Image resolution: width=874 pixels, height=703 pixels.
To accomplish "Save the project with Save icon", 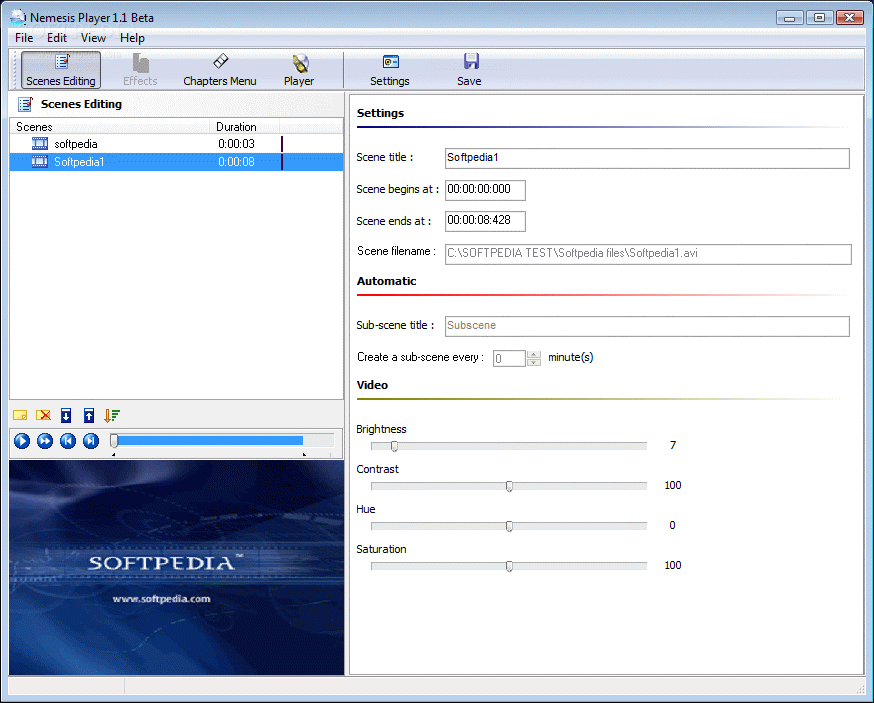I will pos(469,70).
